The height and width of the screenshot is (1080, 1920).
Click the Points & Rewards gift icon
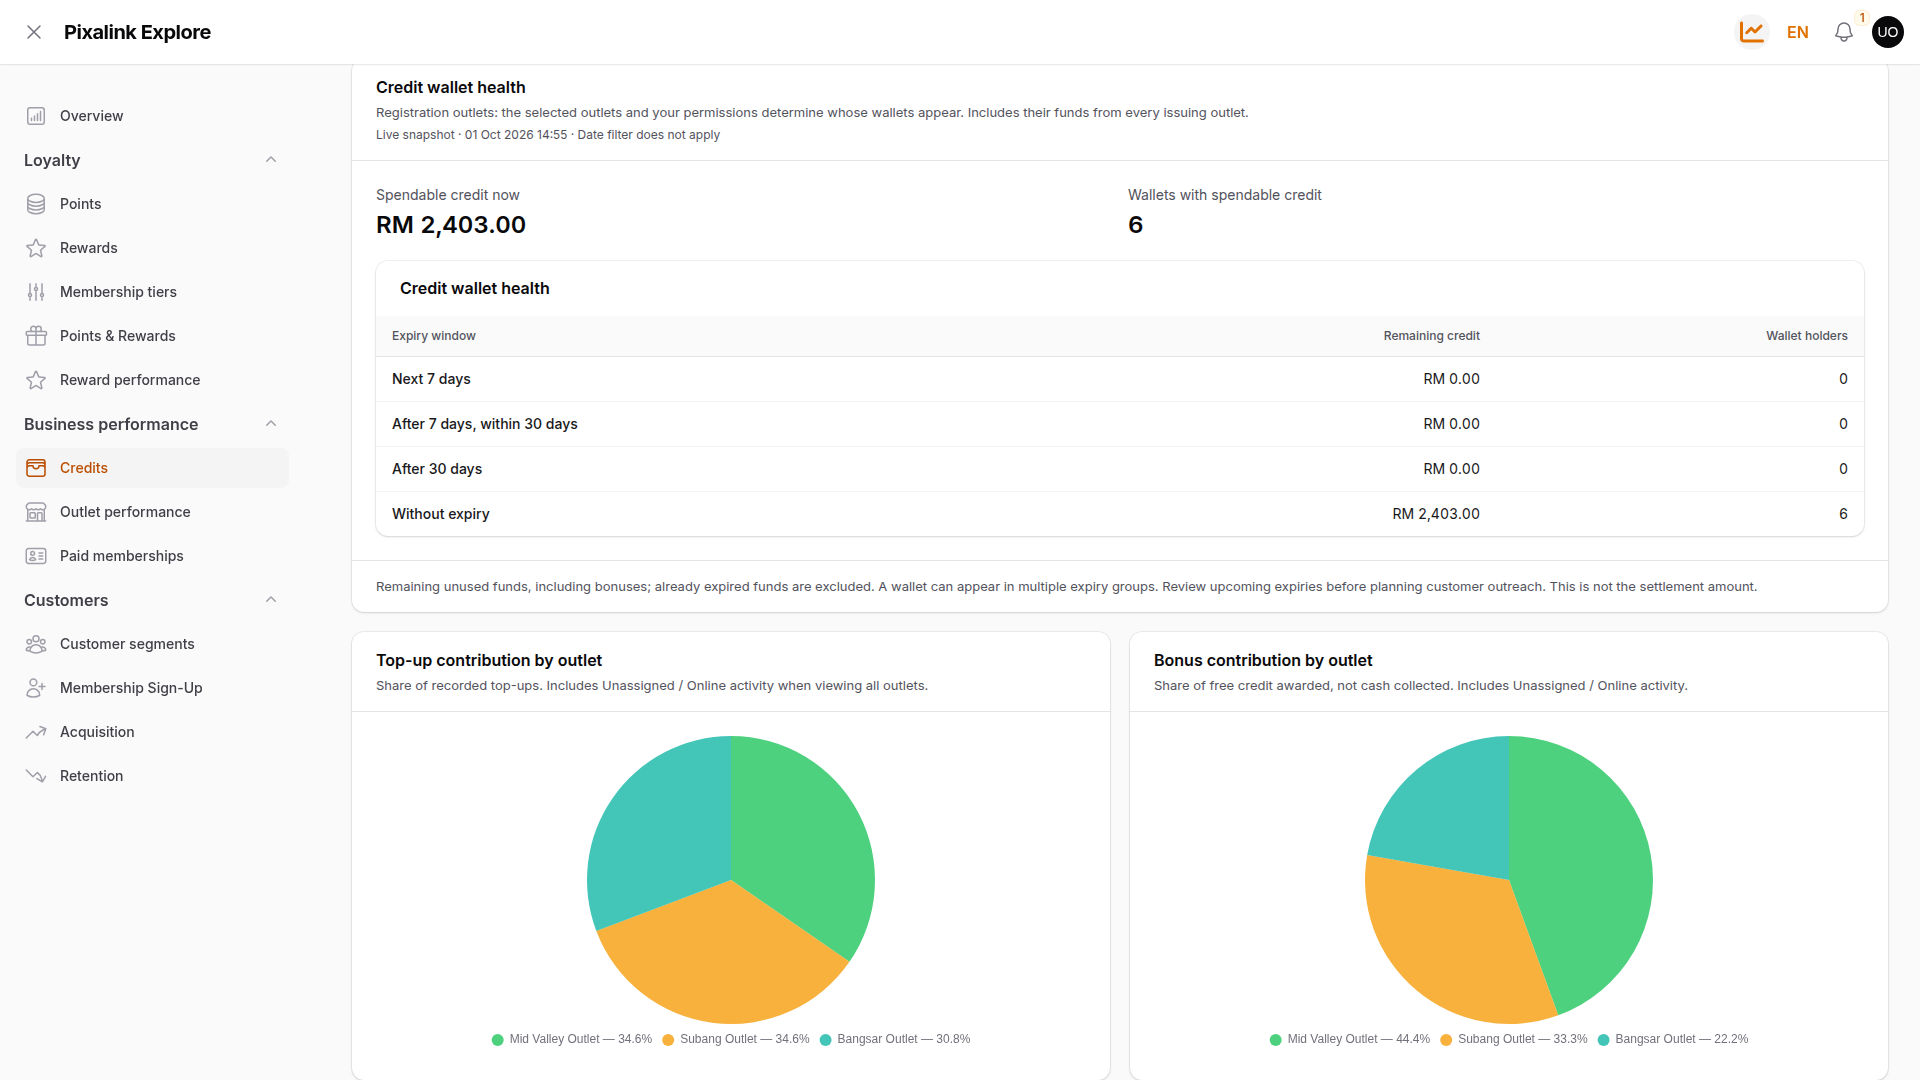(36, 336)
